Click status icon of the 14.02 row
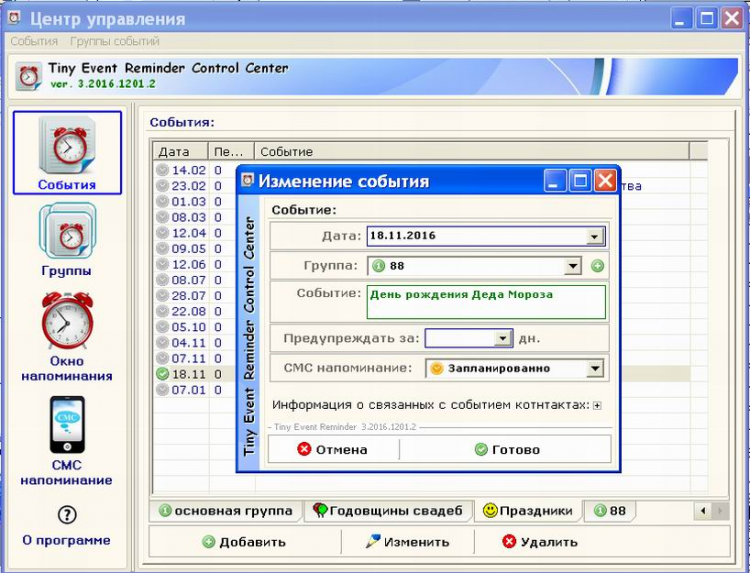The image size is (750, 573). click(x=163, y=170)
